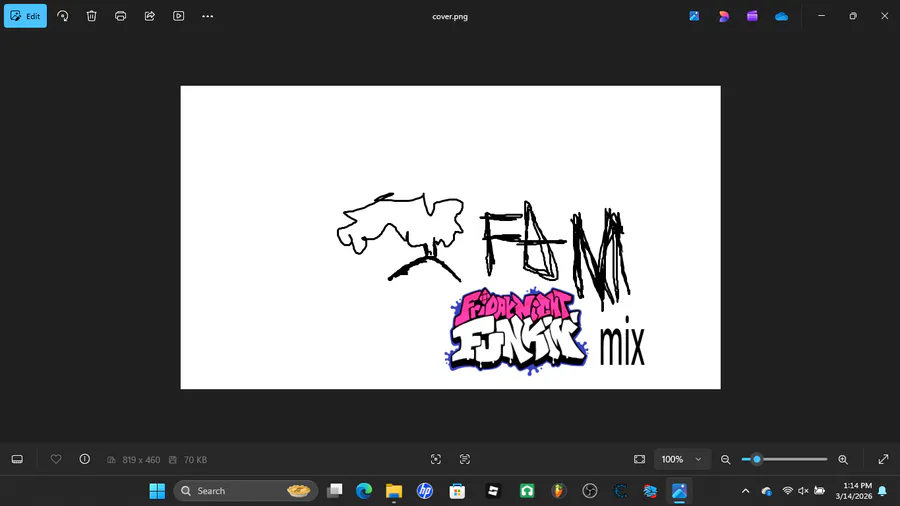Zoom in with the plus magnifier icon
Image resolution: width=900 pixels, height=506 pixels.
point(843,460)
